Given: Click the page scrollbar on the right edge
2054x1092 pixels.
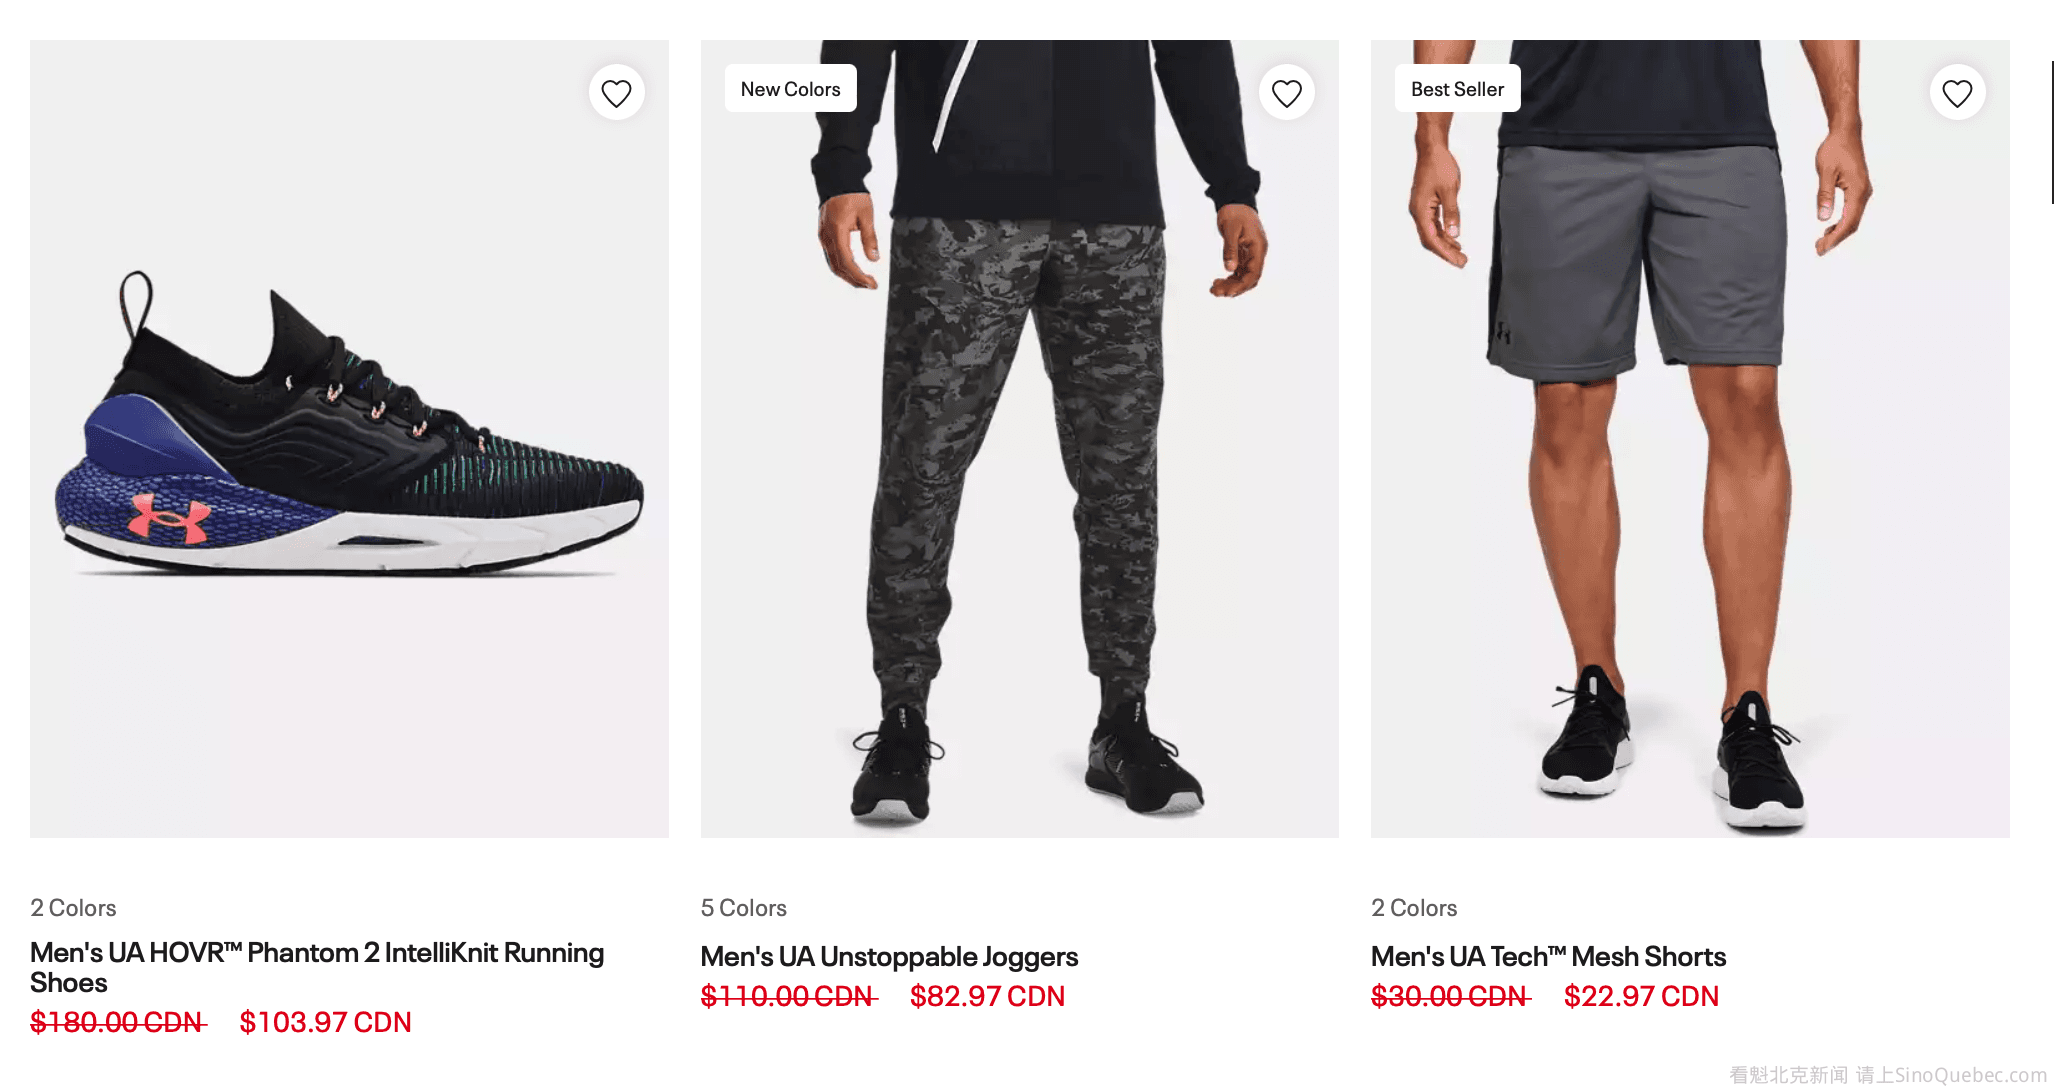Looking at the screenshot, I should click(2050, 132).
